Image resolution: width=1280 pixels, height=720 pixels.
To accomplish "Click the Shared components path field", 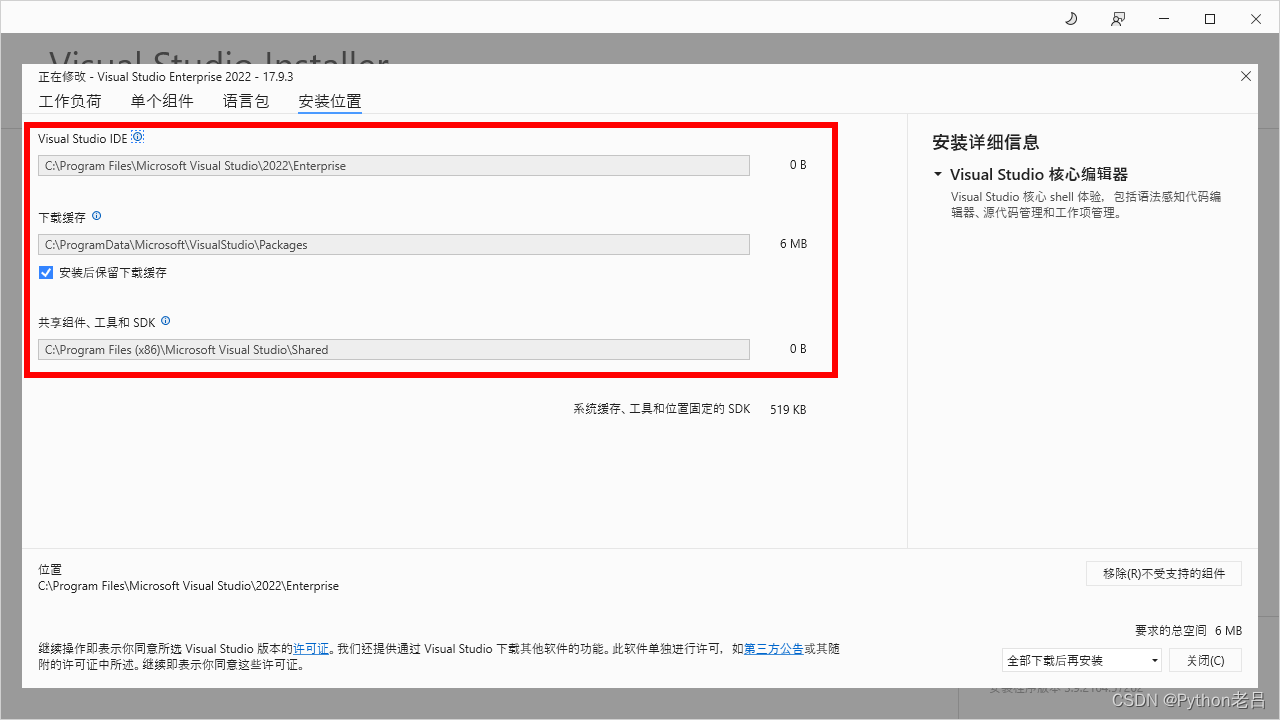I will (x=394, y=349).
